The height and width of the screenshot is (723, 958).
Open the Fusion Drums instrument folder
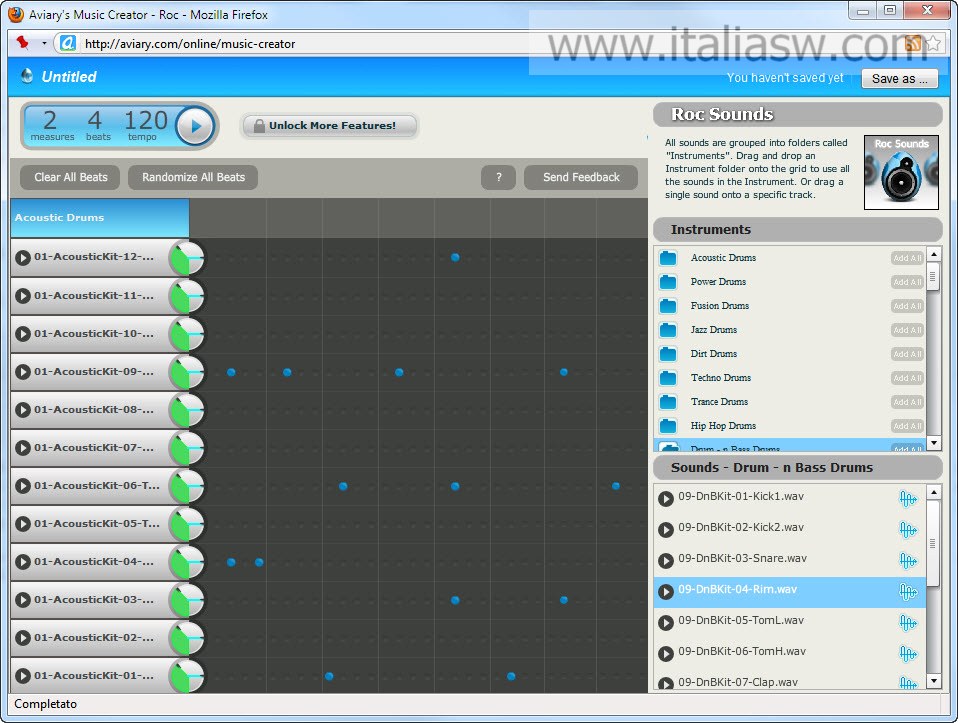tap(668, 306)
